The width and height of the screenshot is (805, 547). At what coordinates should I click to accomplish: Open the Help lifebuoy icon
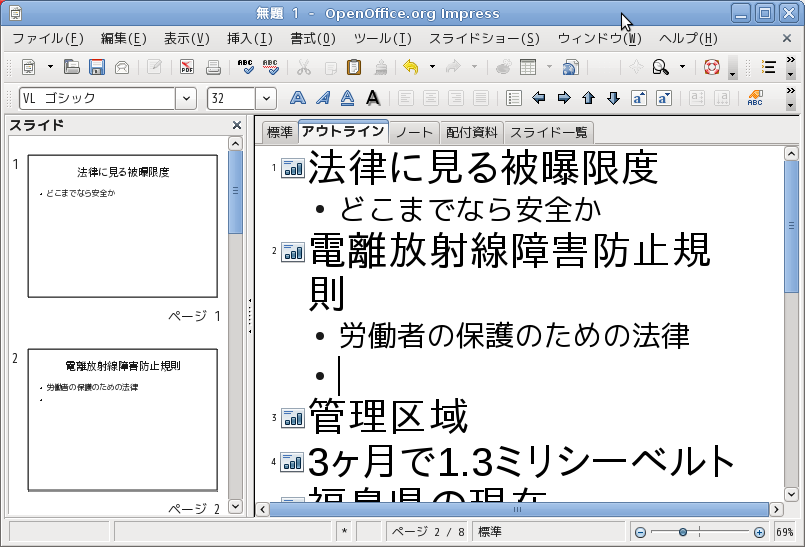(x=711, y=68)
